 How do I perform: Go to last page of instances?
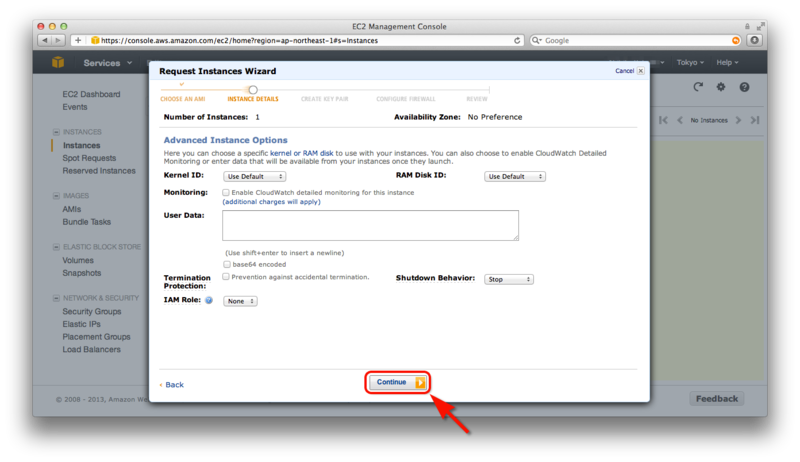755,120
